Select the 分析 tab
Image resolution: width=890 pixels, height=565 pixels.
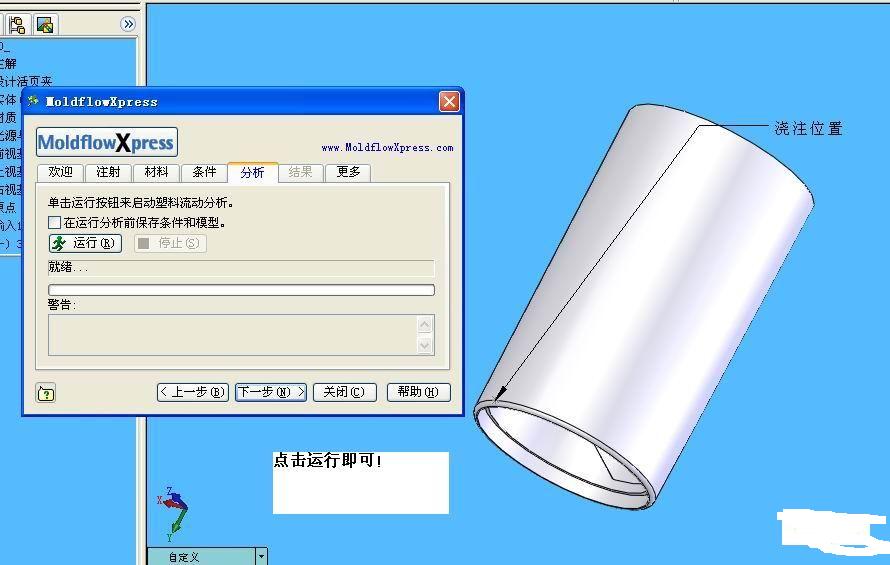pos(253,172)
